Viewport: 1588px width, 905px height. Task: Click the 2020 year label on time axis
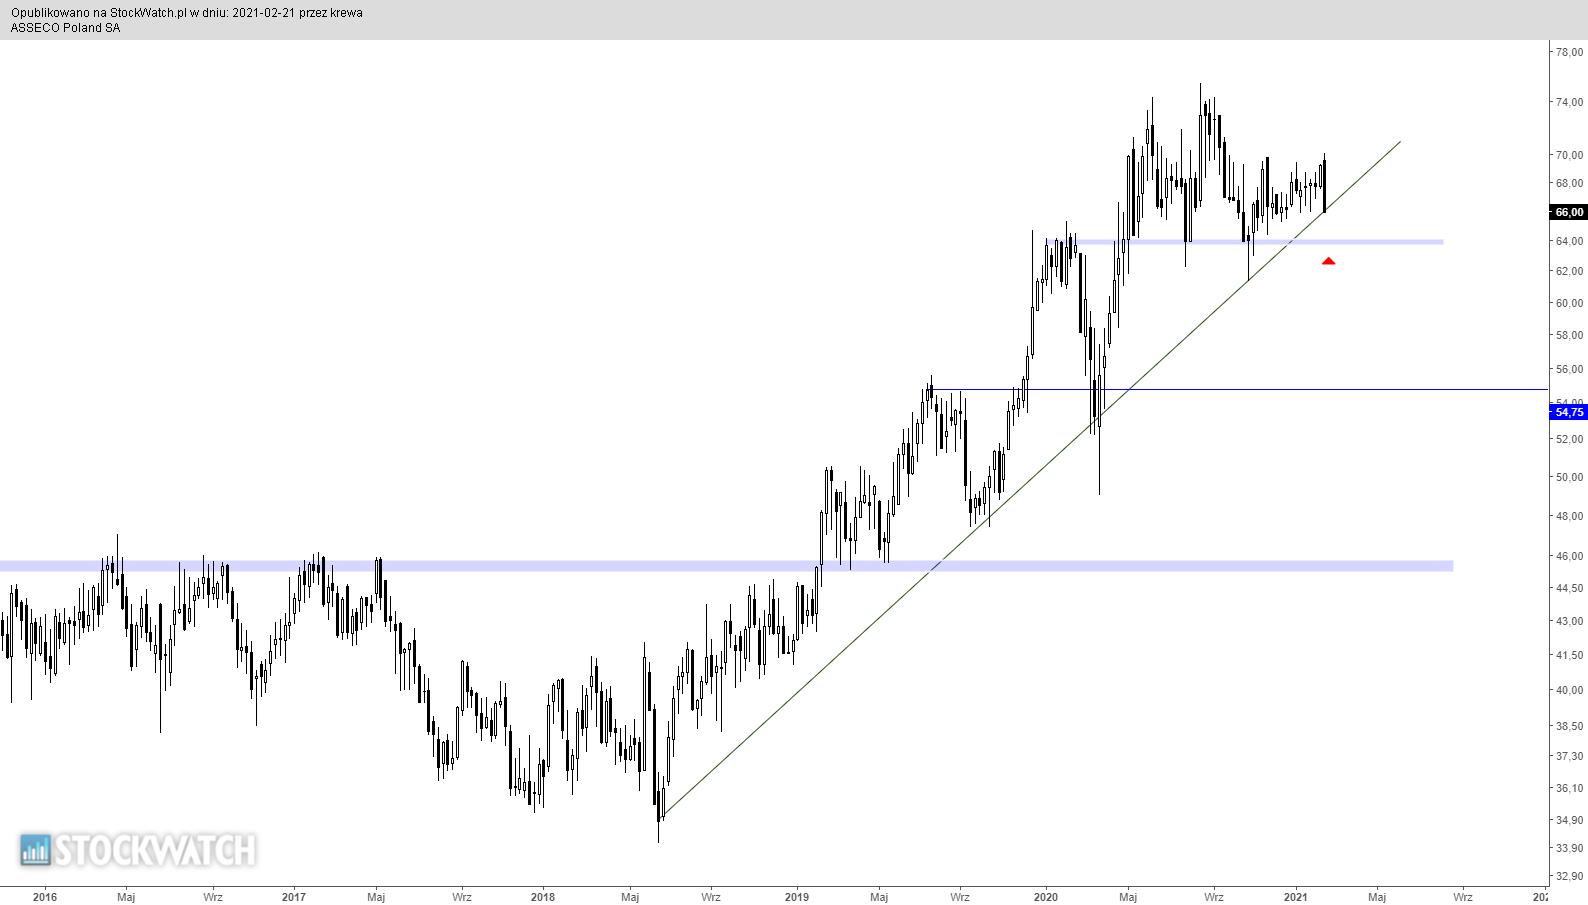[1046, 897]
